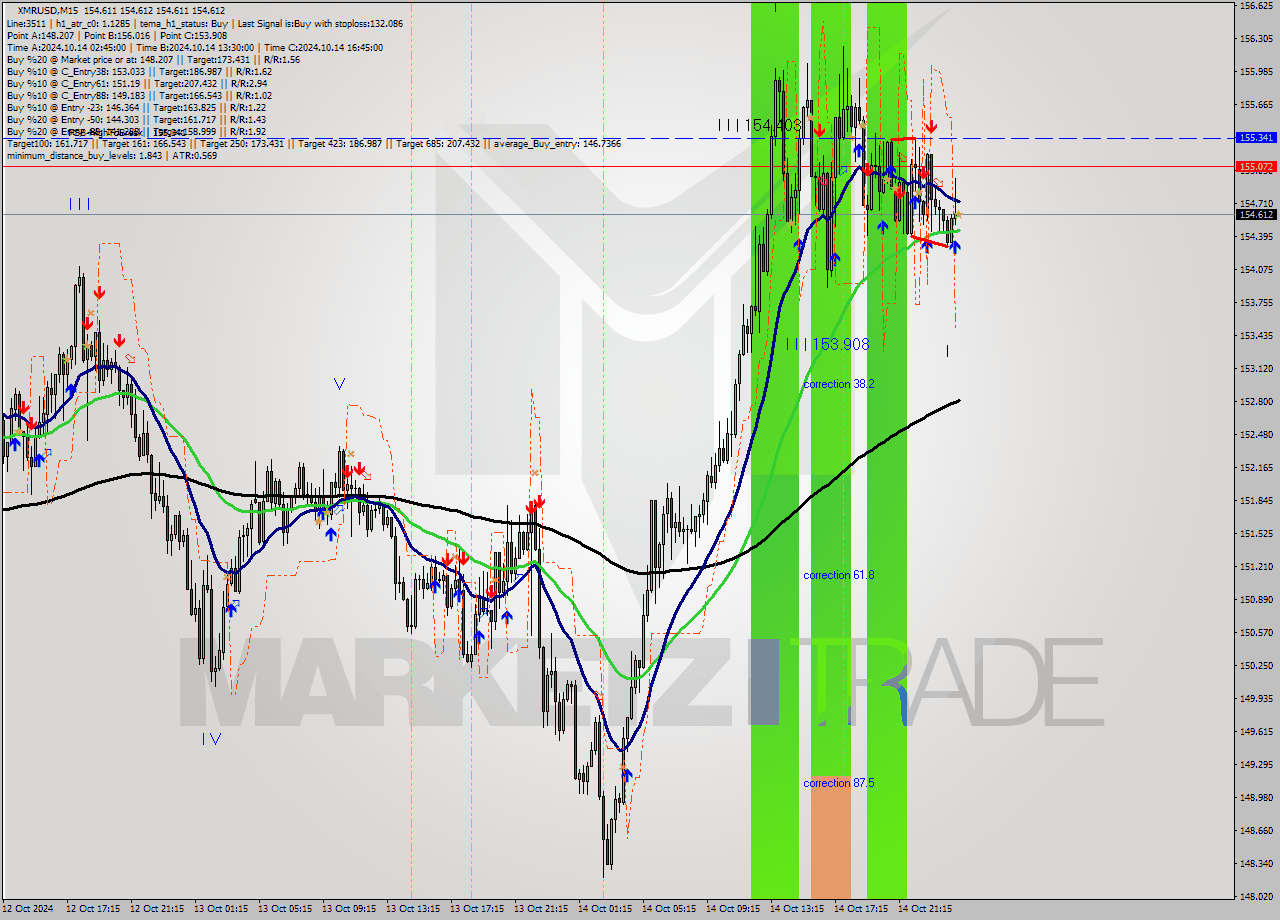Click the 148.340 price axis label

click(x=1256, y=864)
